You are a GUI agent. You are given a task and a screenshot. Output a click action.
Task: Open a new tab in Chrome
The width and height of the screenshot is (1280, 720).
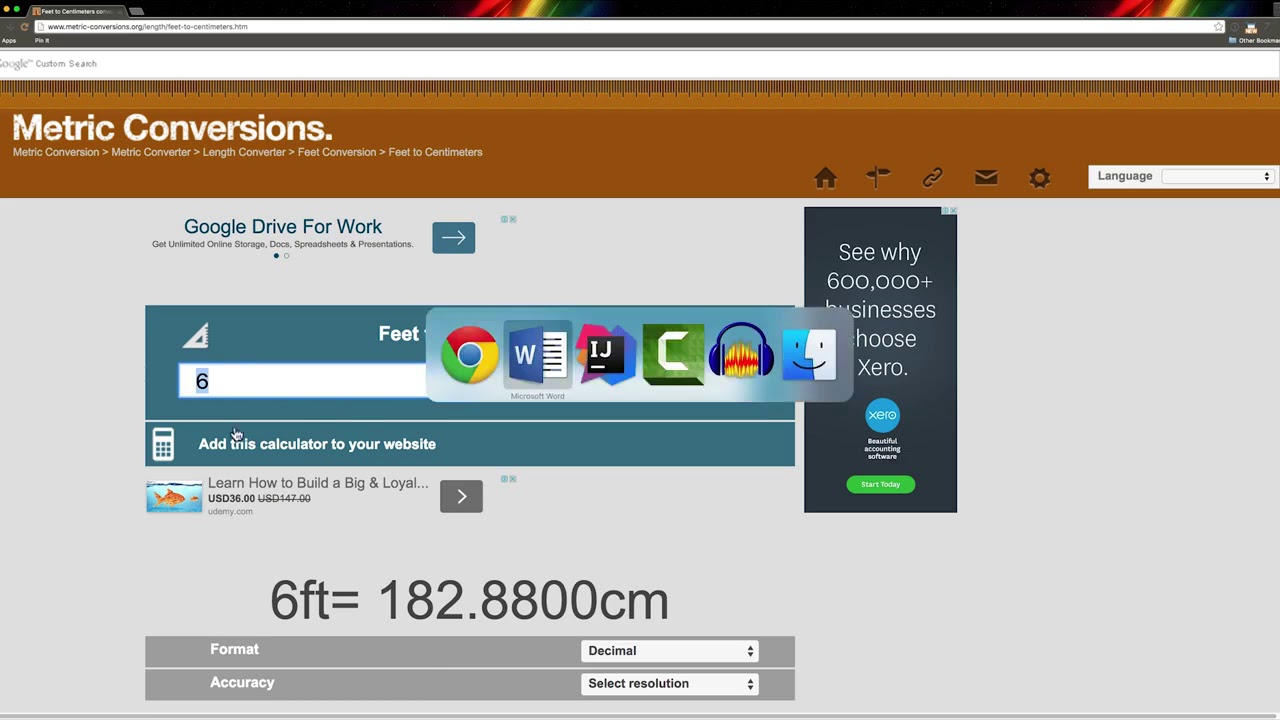point(137,11)
